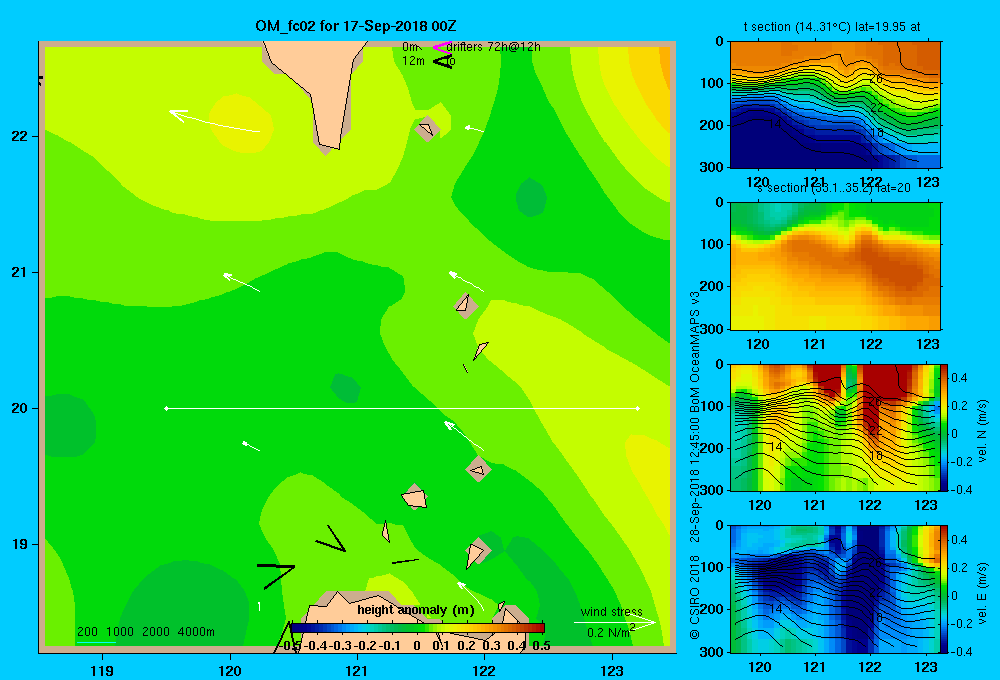
Task: Click the vel. N color scale bar
Action: coord(944,427)
